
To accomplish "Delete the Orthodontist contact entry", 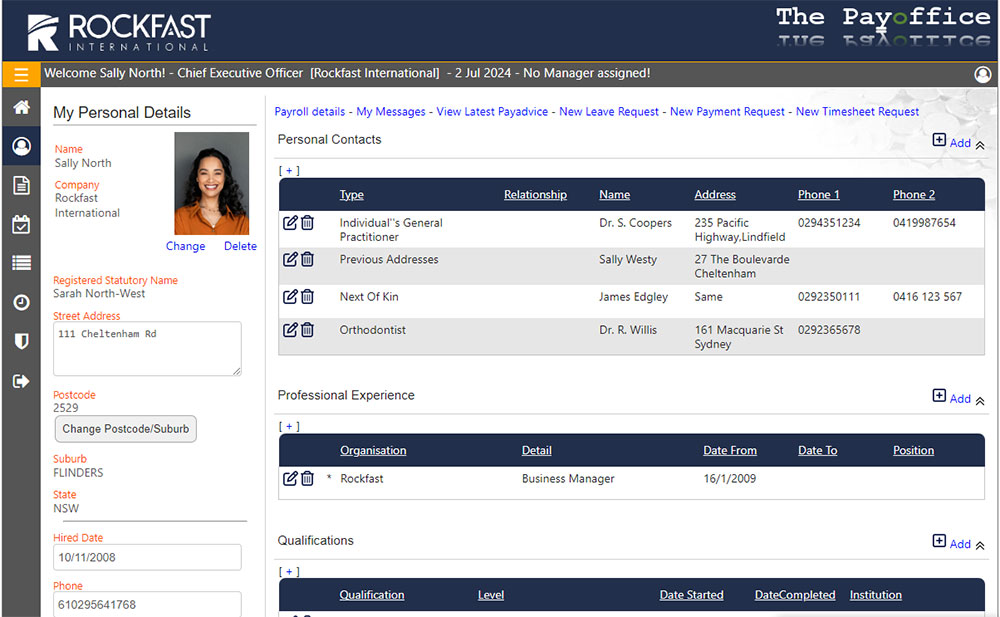I will [x=307, y=329].
